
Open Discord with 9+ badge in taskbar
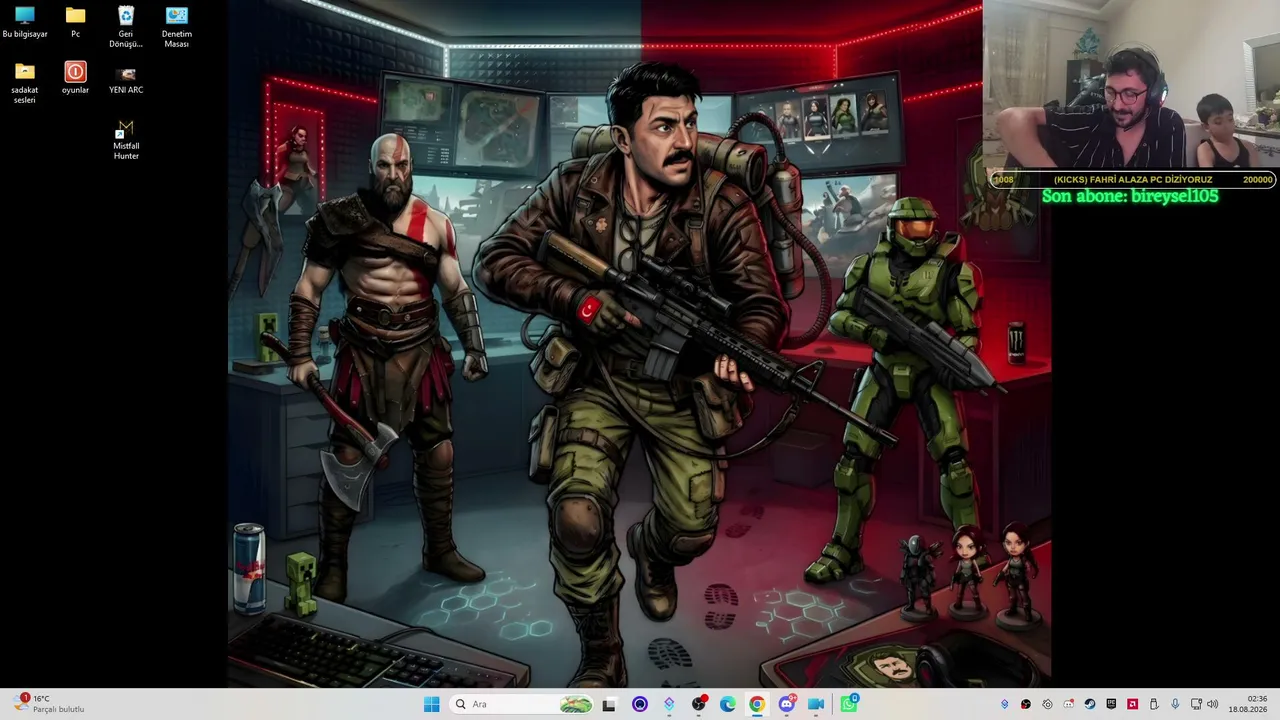pyautogui.click(x=787, y=704)
